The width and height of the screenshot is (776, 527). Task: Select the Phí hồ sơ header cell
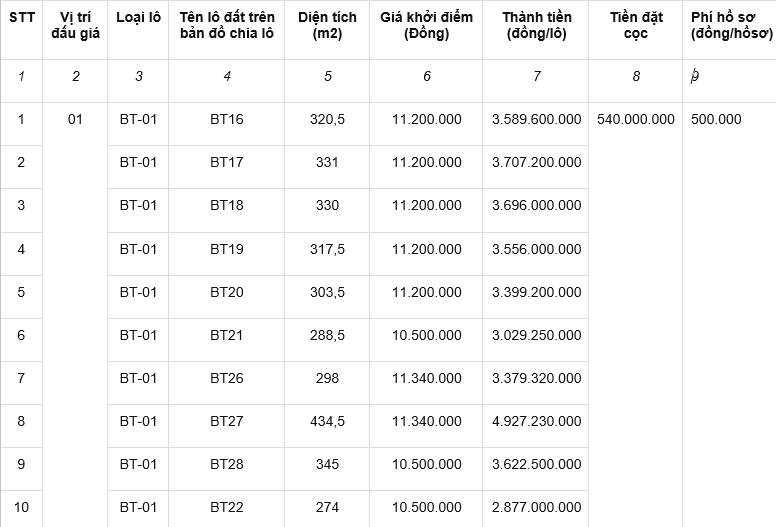coord(729,30)
